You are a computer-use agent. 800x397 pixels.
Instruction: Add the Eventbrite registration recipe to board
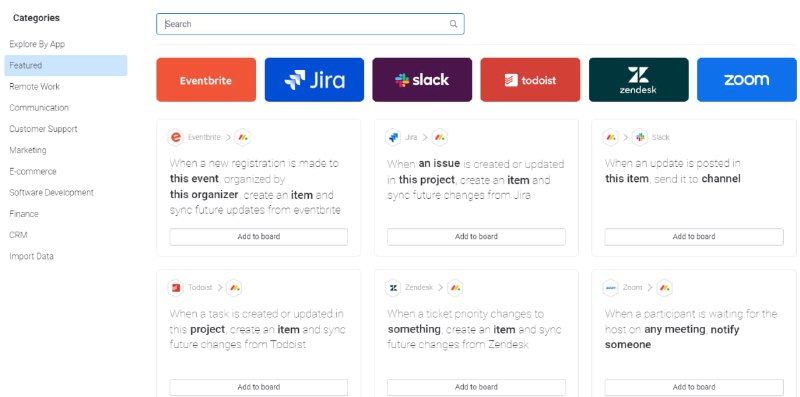tap(259, 237)
